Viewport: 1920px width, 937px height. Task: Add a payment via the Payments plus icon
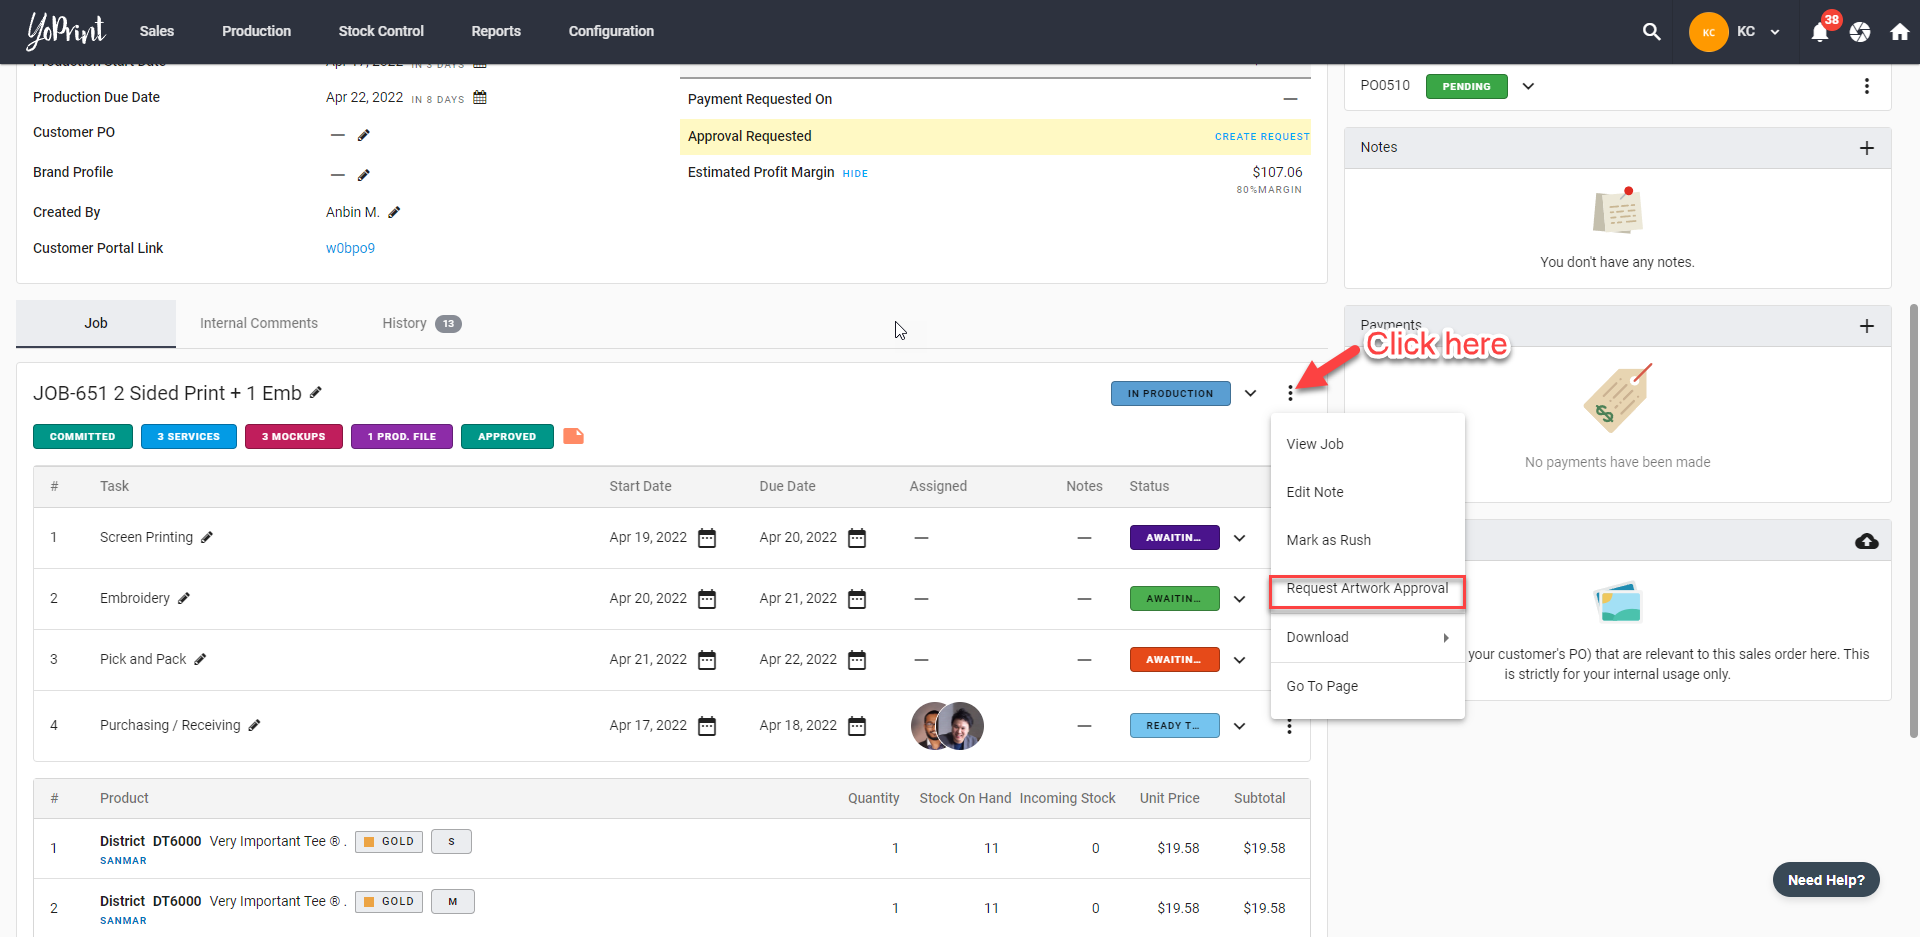pyautogui.click(x=1868, y=326)
